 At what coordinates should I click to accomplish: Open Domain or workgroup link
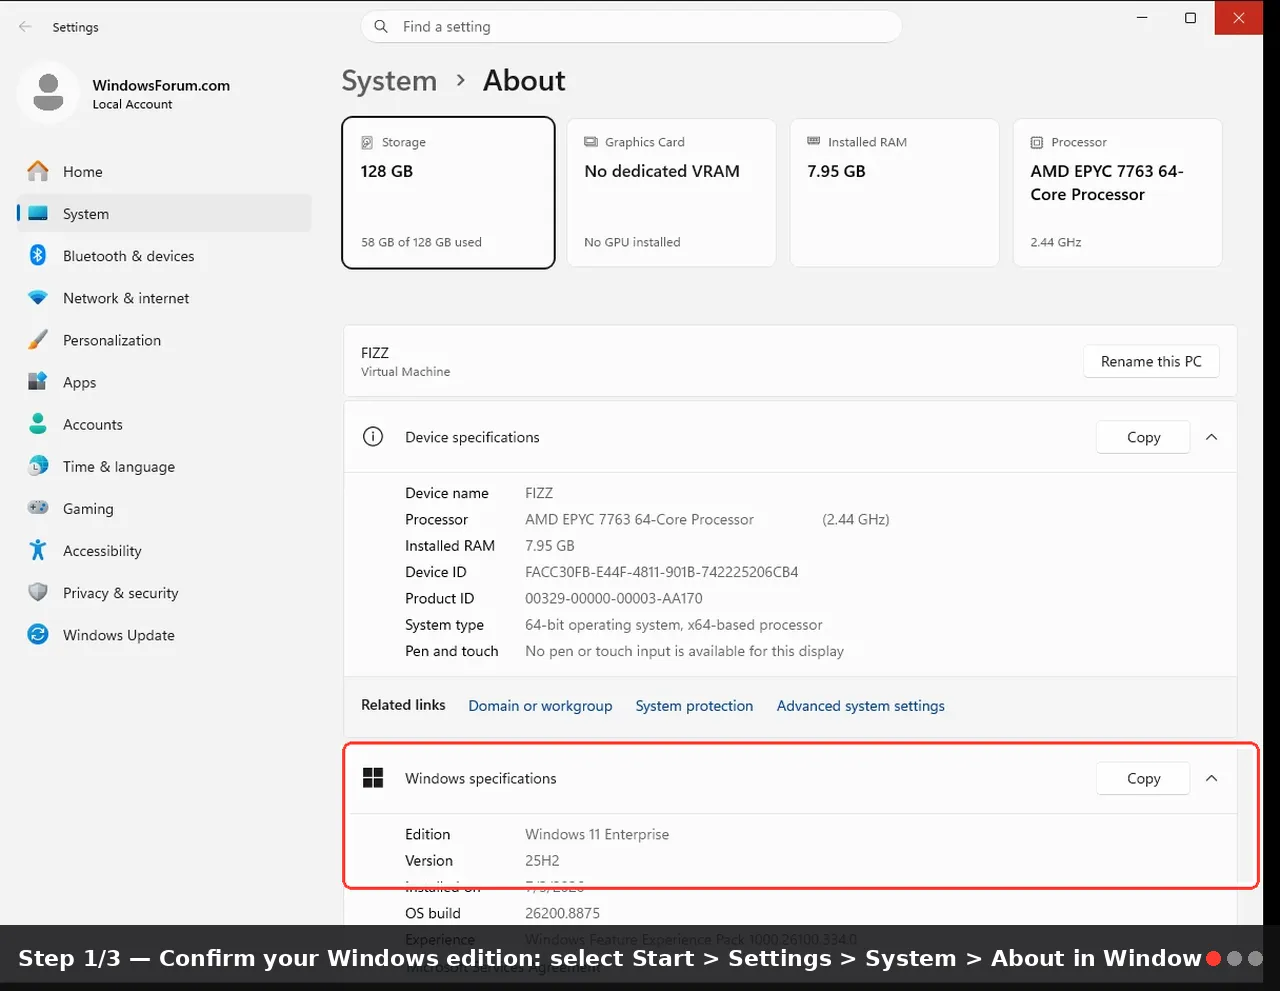point(540,705)
